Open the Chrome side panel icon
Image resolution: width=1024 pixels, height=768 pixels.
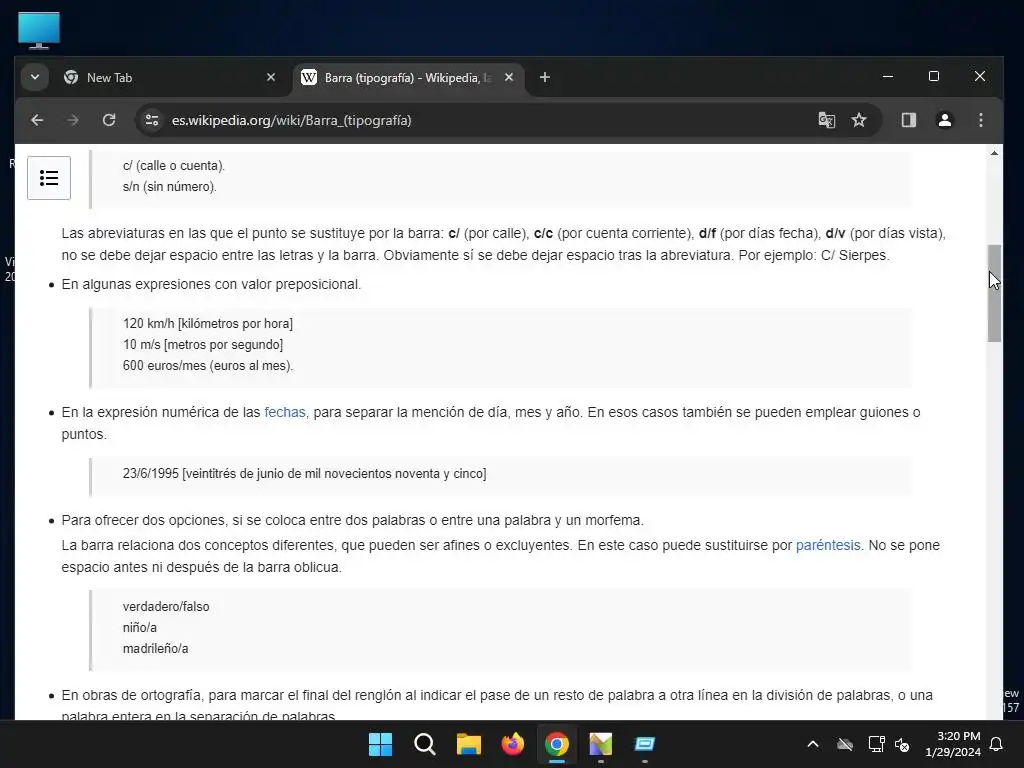pyautogui.click(x=908, y=120)
